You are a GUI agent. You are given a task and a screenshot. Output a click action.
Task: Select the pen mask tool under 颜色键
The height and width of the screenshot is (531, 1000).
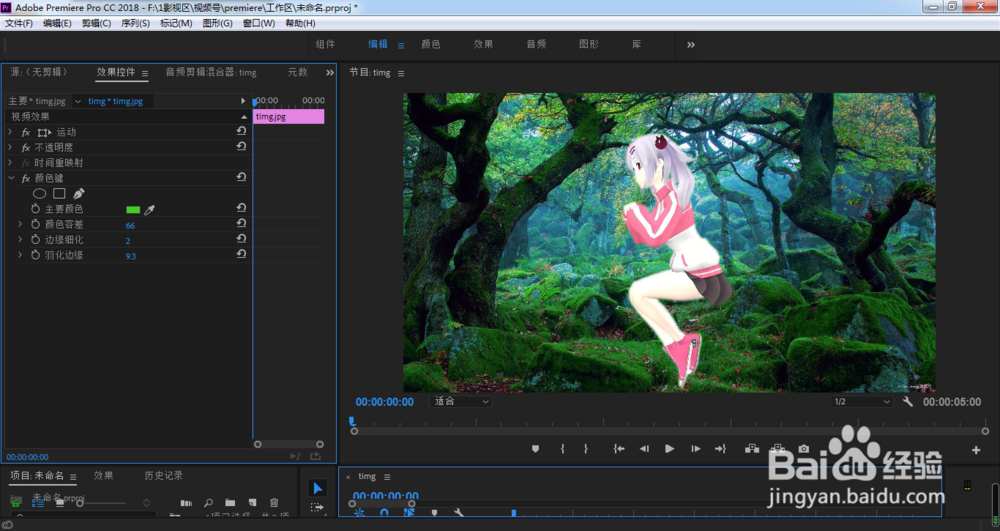(x=78, y=193)
